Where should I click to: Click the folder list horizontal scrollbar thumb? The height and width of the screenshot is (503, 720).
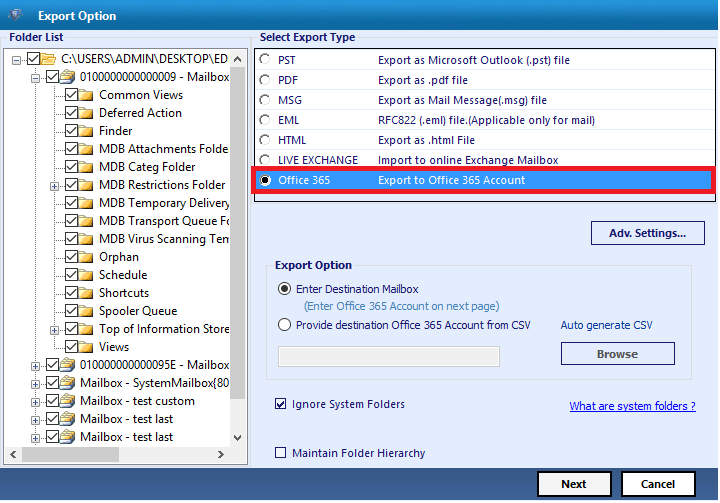(70, 454)
